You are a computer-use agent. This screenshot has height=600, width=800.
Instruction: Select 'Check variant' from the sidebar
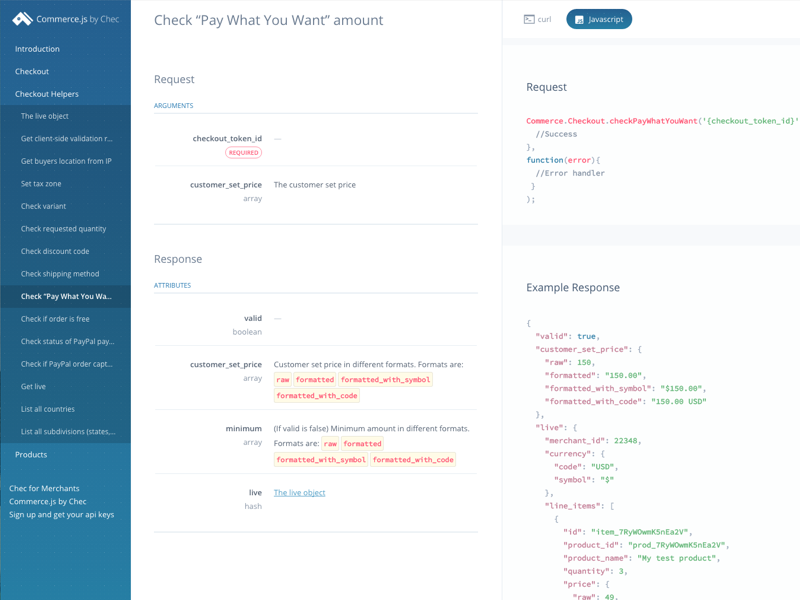46,206
